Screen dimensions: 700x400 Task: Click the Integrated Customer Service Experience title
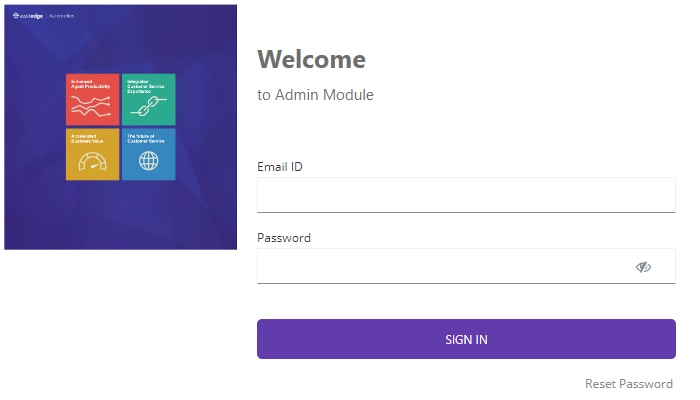point(146,86)
